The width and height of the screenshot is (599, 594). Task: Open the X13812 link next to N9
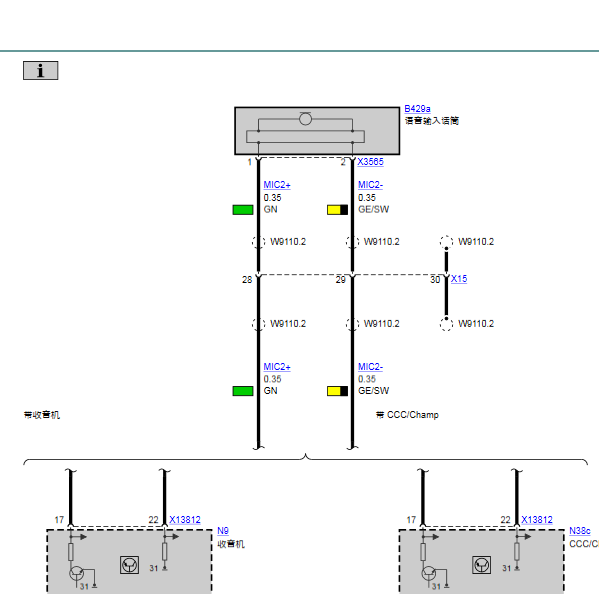tap(185, 520)
